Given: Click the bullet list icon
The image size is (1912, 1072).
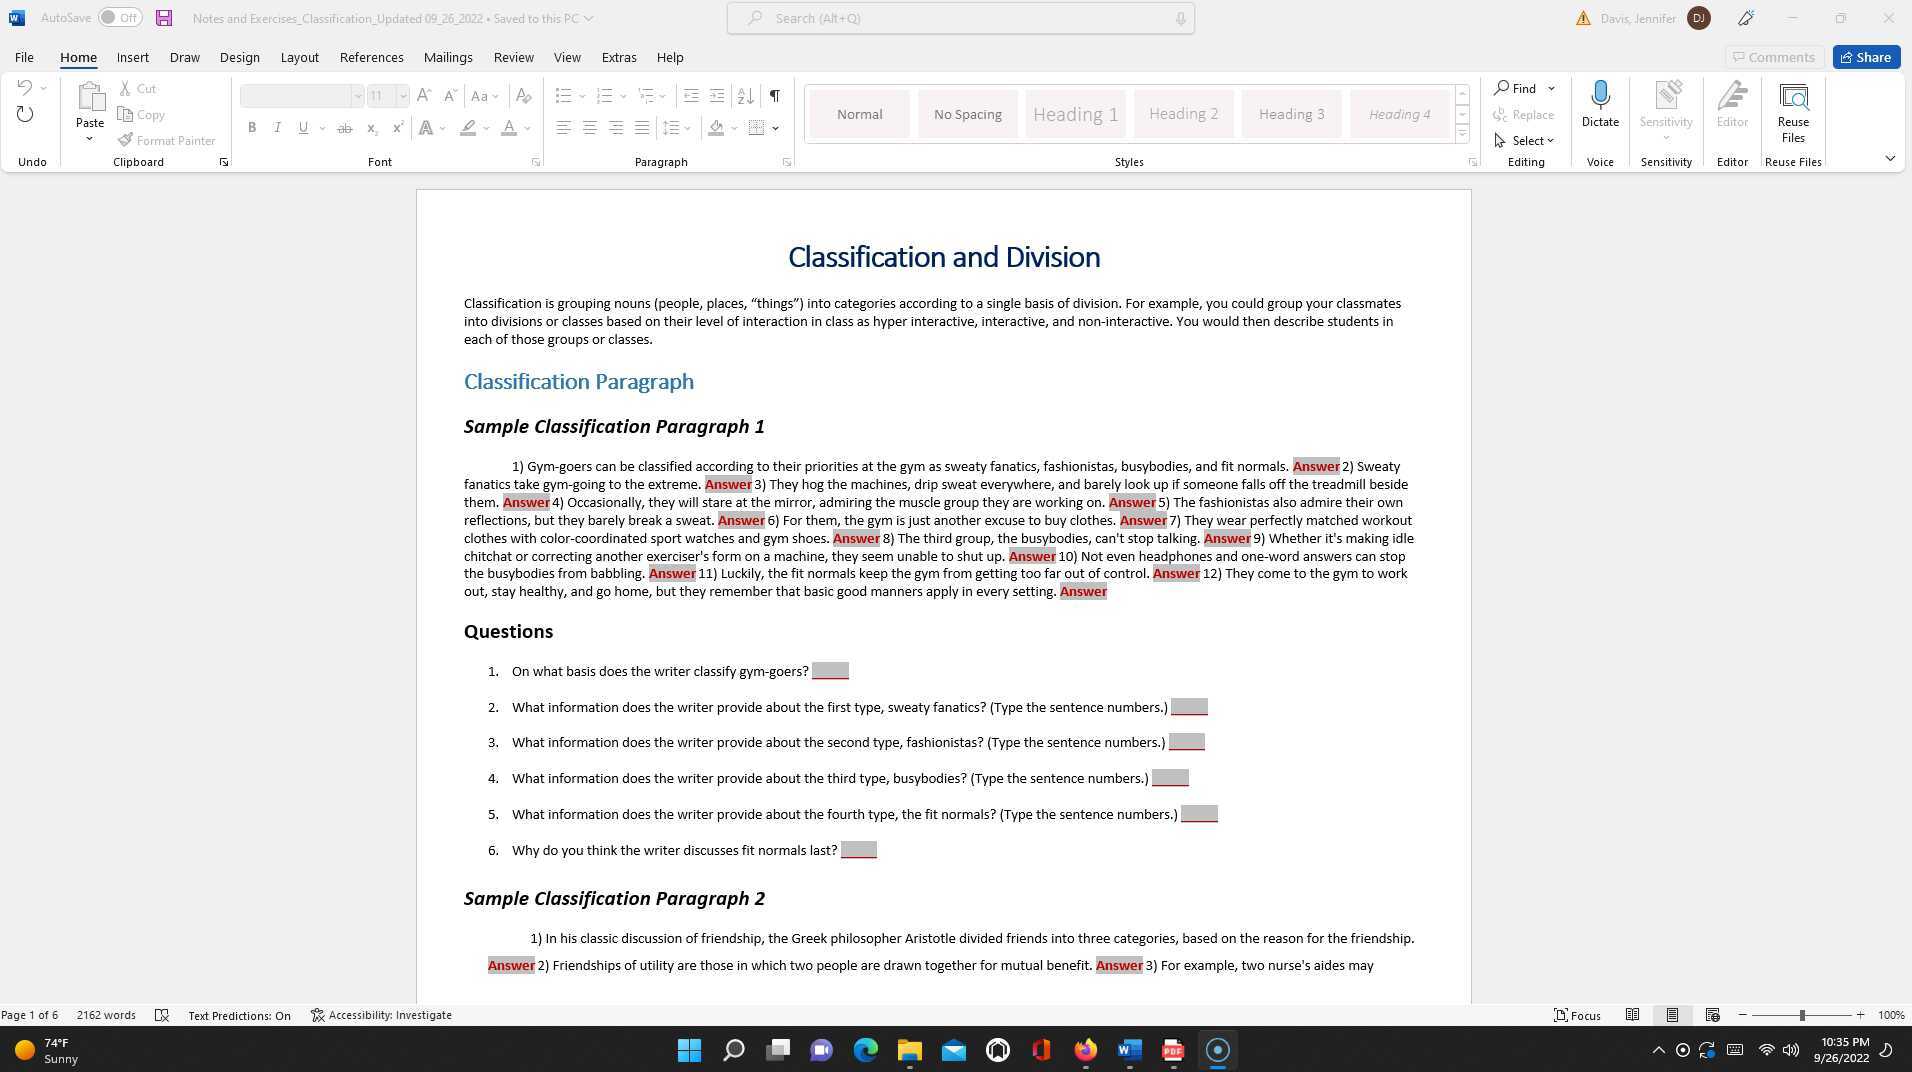Looking at the screenshot, I should point(563,96).
